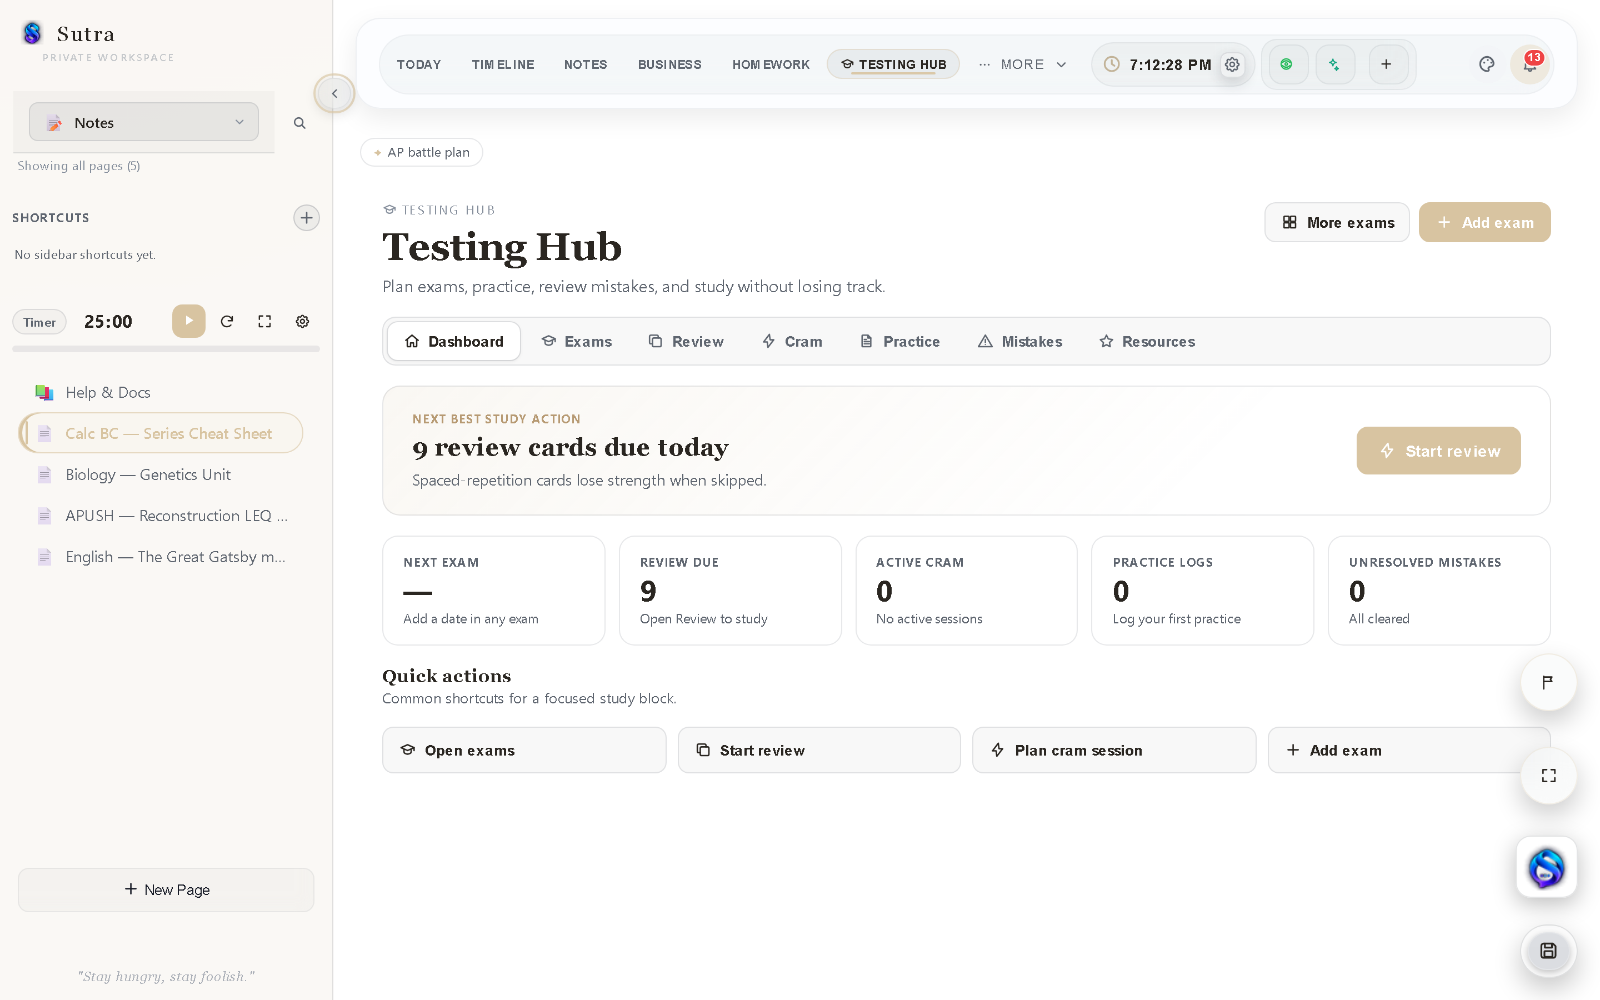Open the Practice Logs stat card
Image resolution: width=1600 pixels, height=1000 pixels.
[x=1203, y=591]
